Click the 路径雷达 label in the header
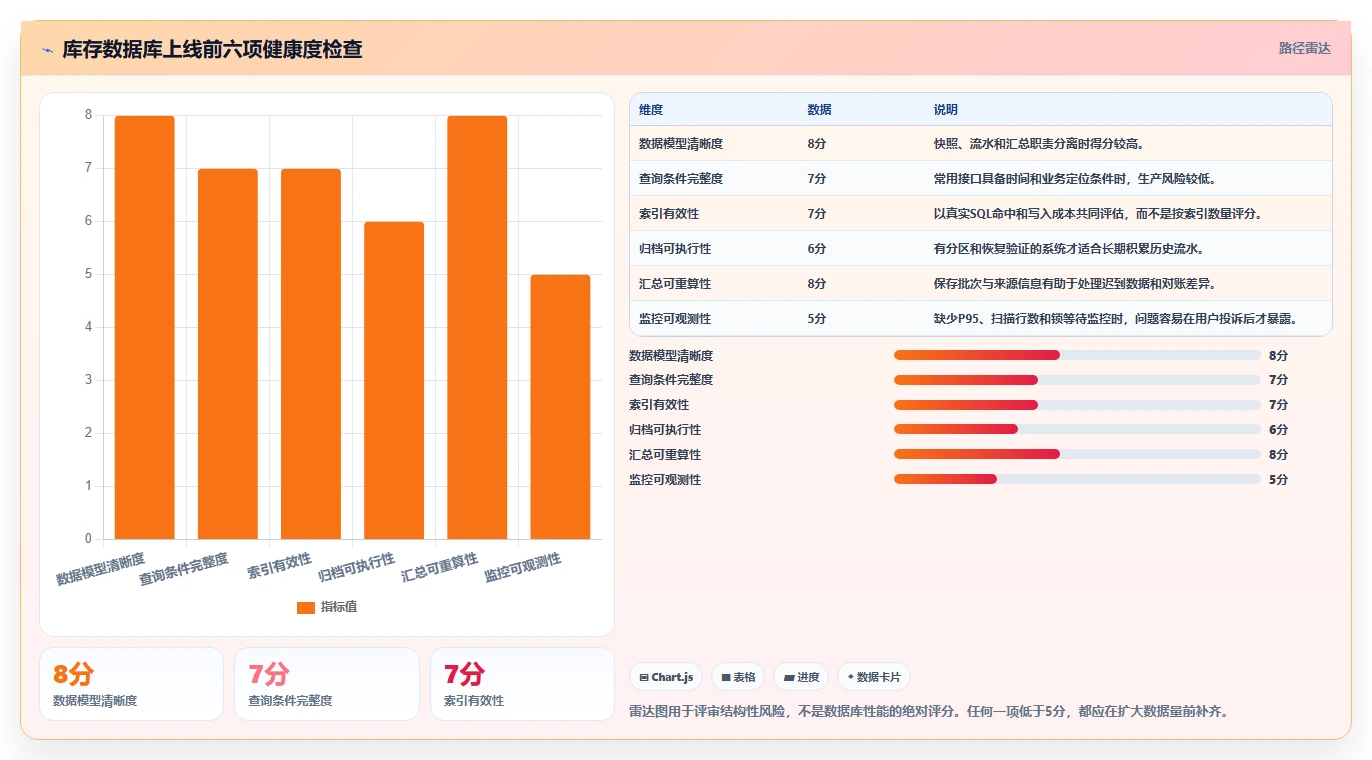1372x760 pixels. 1304,48
